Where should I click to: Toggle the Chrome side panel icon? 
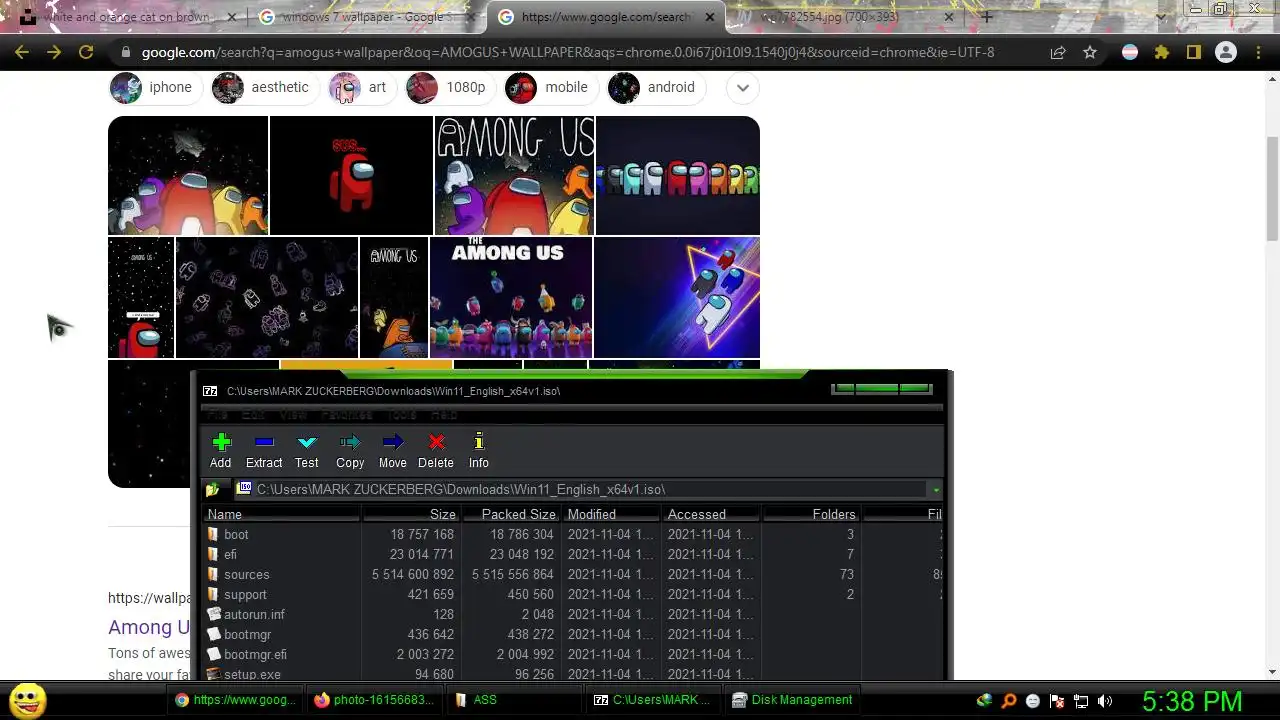click(1194, 52)
